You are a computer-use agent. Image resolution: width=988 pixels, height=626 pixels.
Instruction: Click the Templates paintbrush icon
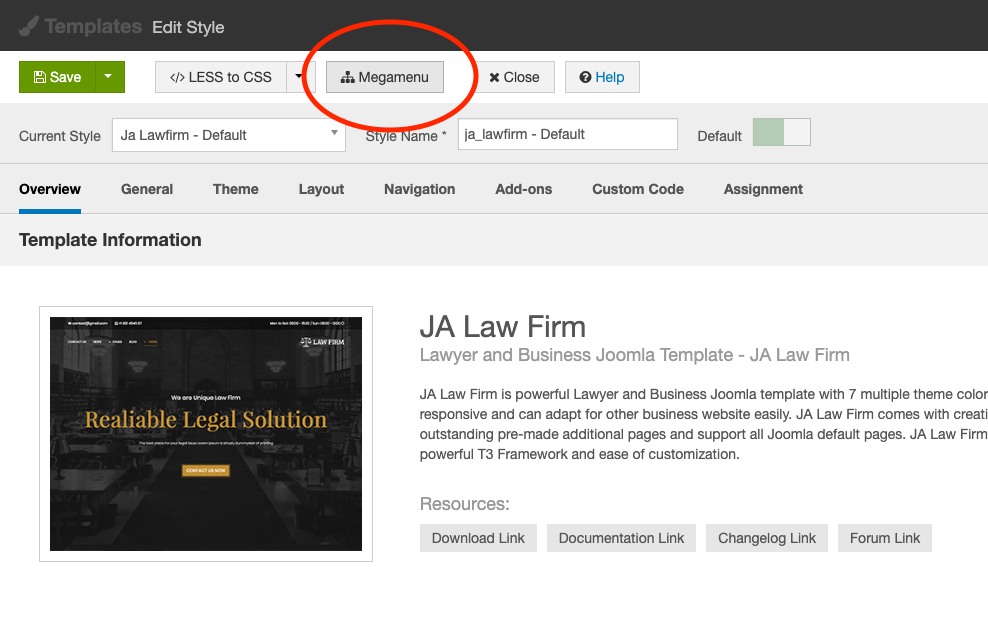pyautogui.click(x=29, y=27)
